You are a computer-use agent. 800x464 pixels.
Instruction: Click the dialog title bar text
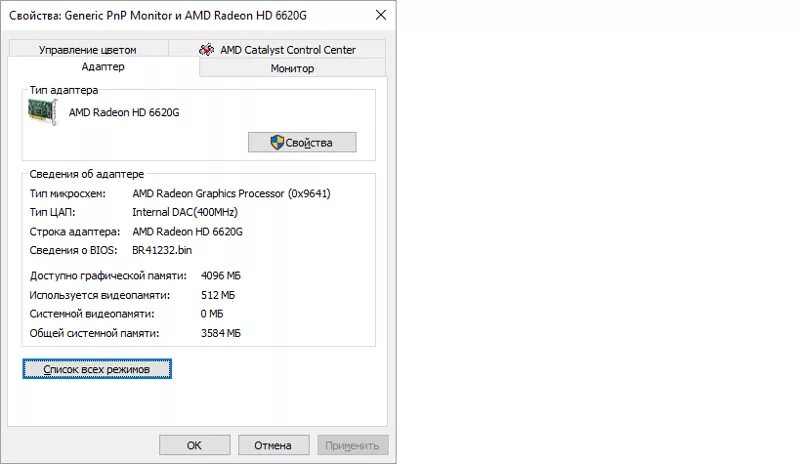coord(158,15)
